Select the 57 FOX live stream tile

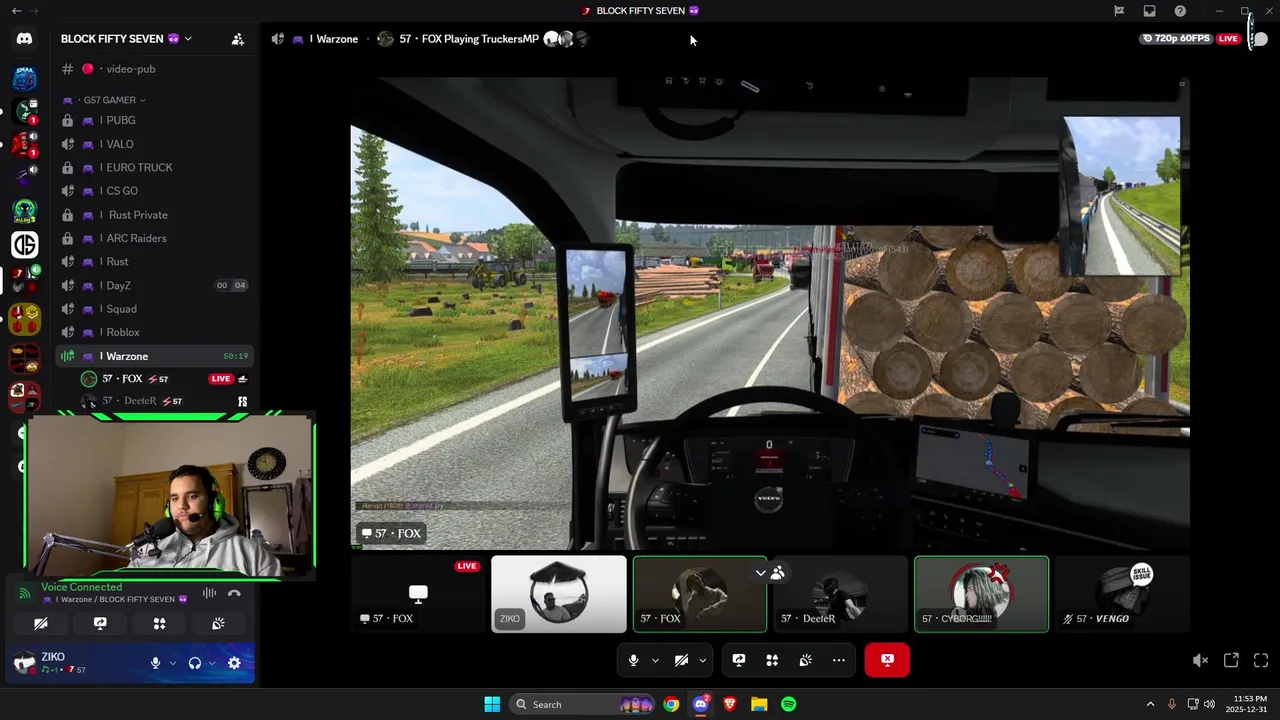(418, 594)
